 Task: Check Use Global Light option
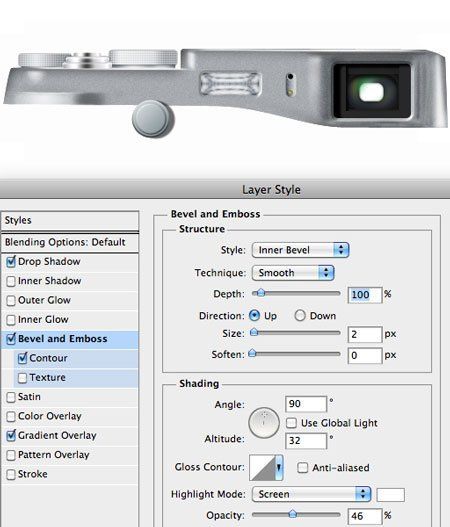click(291, 423)
